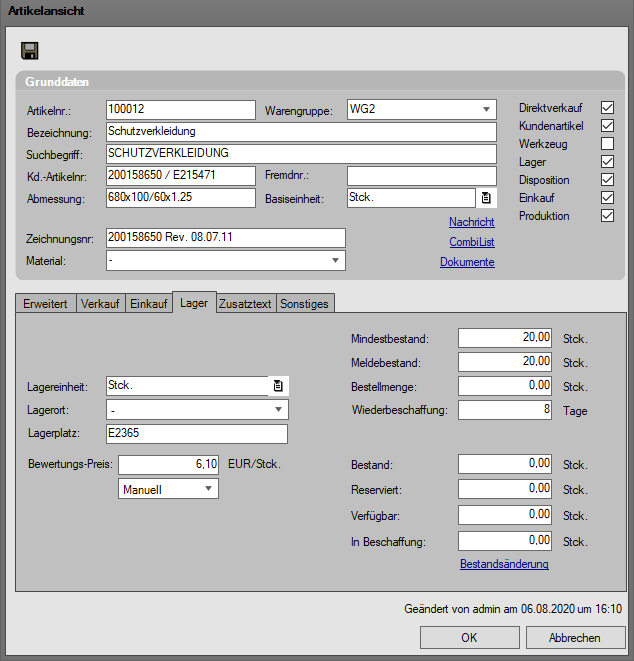Expand the Warengruppe dropdown
The image size is (634, 661).
486,110
